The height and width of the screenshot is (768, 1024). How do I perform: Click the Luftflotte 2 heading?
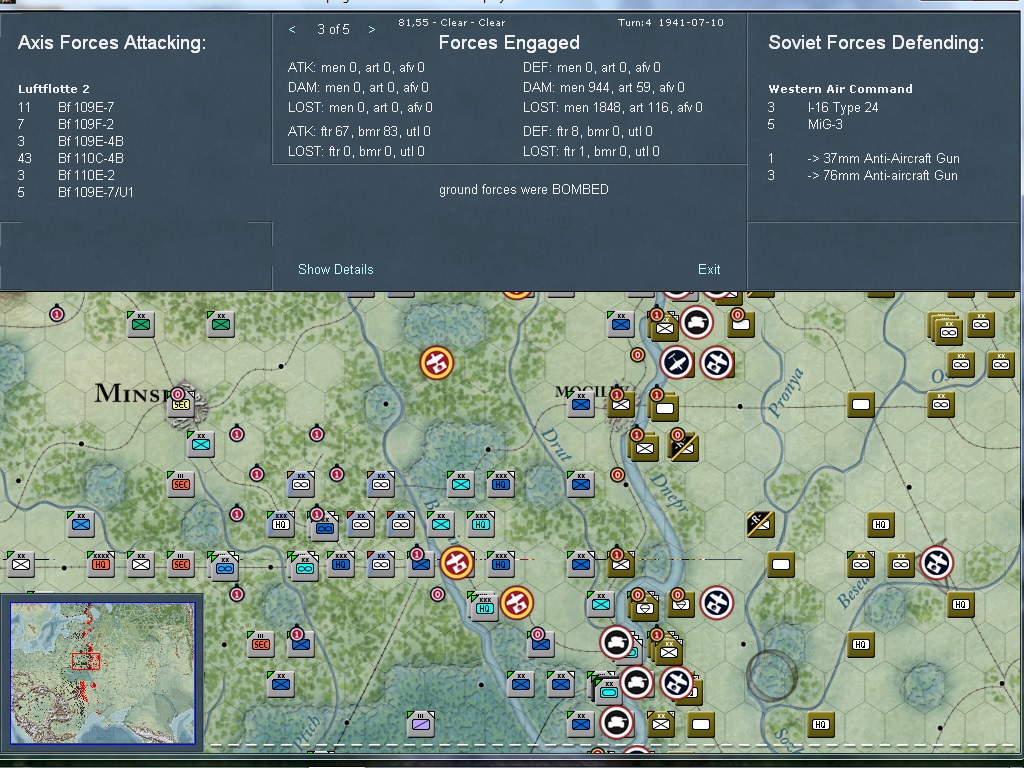coord(54,89)
